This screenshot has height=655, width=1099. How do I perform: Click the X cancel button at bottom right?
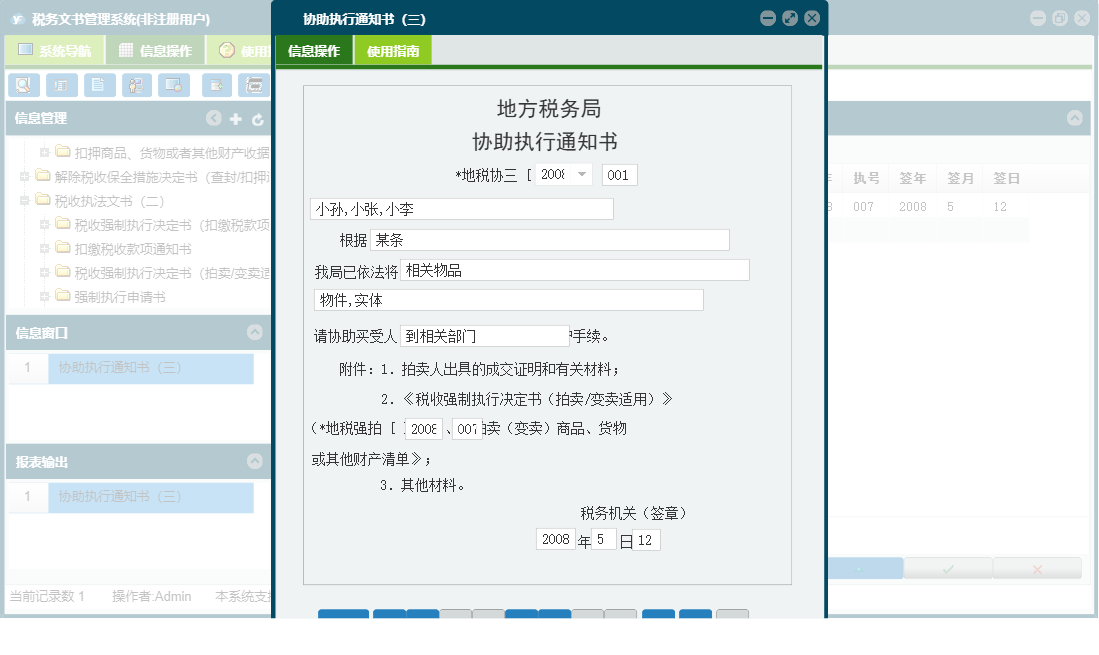pos(1037,567)
